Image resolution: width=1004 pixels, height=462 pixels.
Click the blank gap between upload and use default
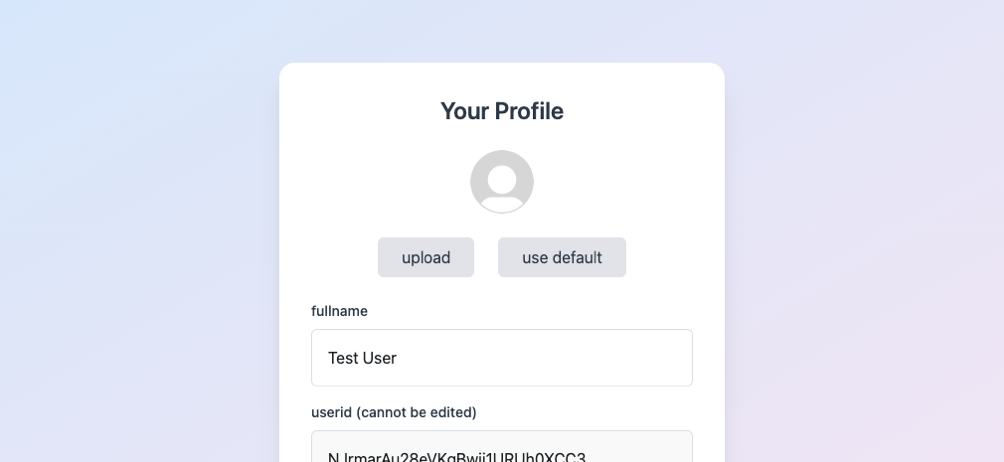(x=486, y=257)
